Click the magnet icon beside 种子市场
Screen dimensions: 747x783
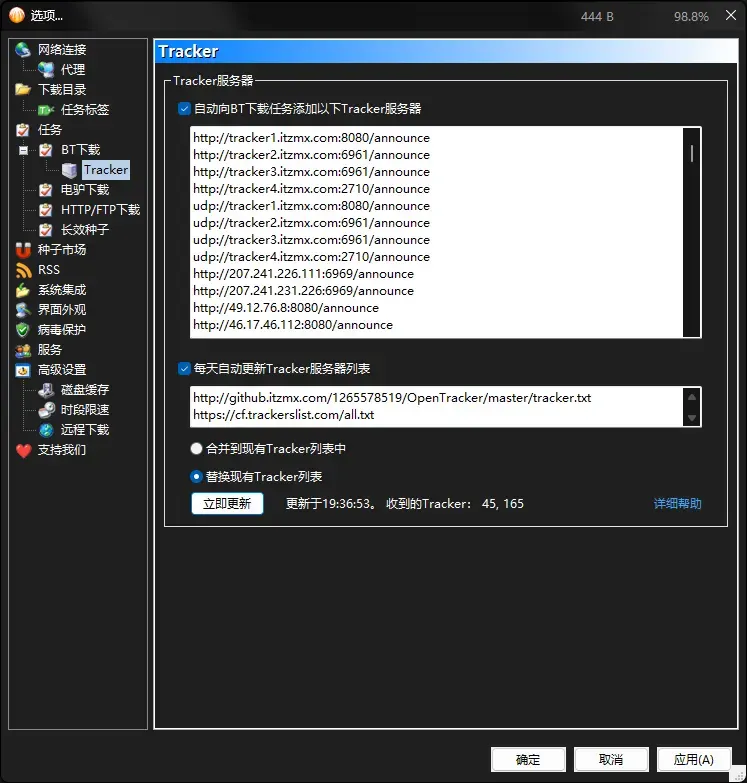point(23,250)
